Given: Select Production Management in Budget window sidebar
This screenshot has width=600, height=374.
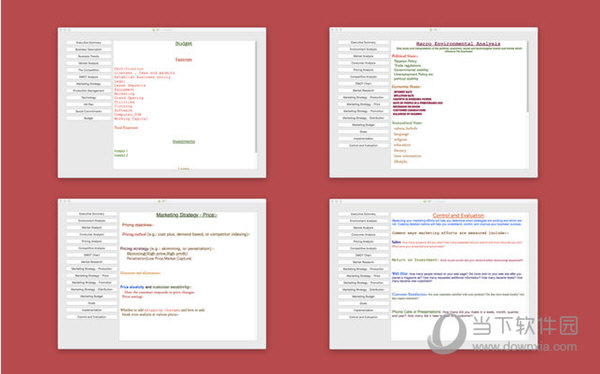Looking at the screenshot, I should [x=89, y=91].
